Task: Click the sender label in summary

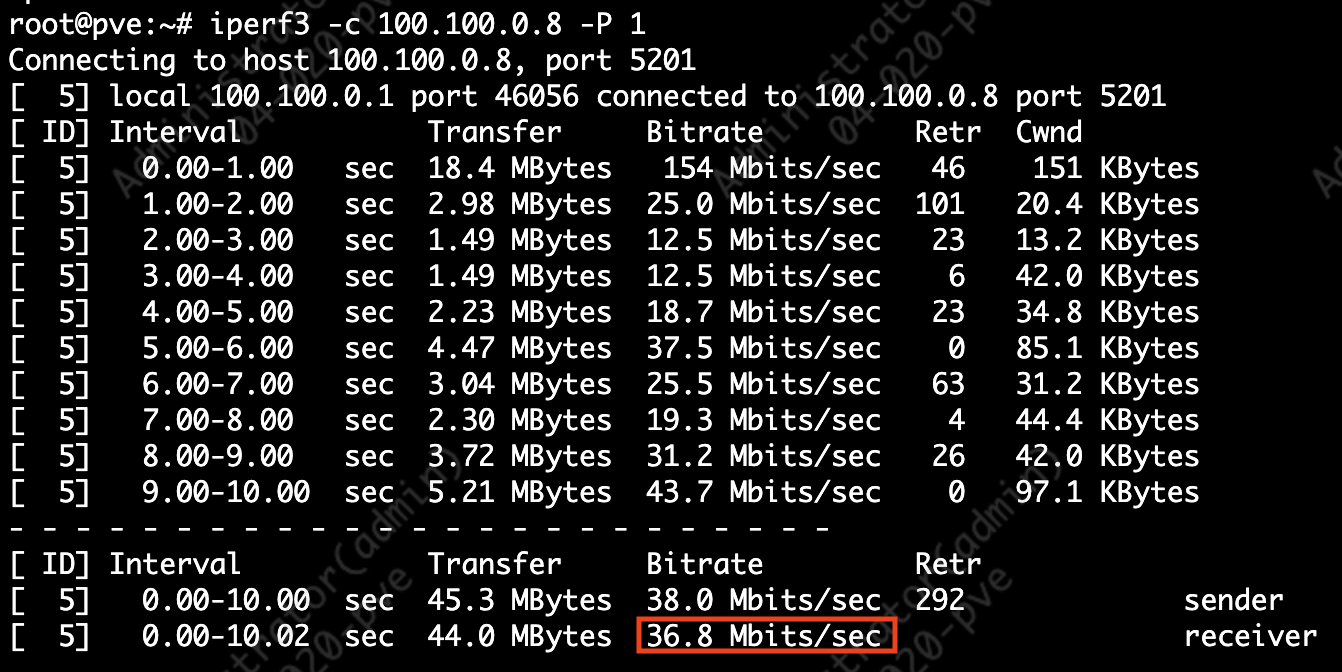Action: [x=1233, y=600]
